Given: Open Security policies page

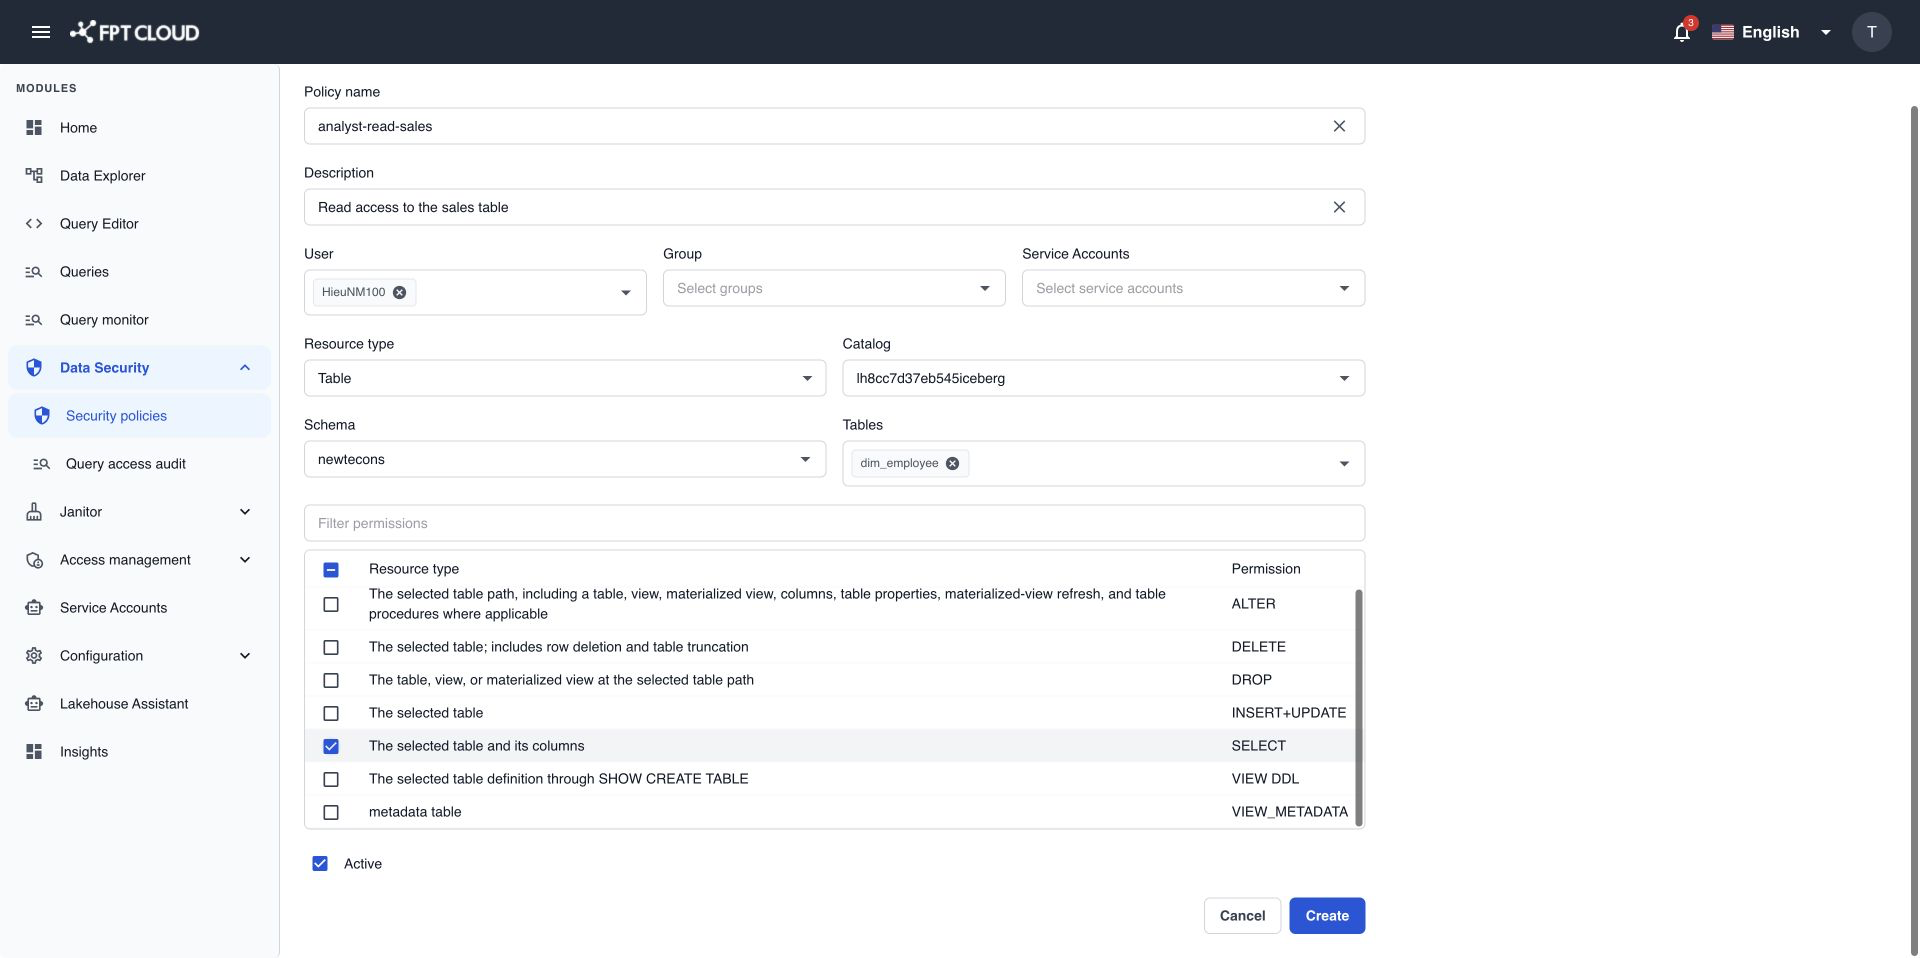Looking at the screenshot, I should point(139,416).
